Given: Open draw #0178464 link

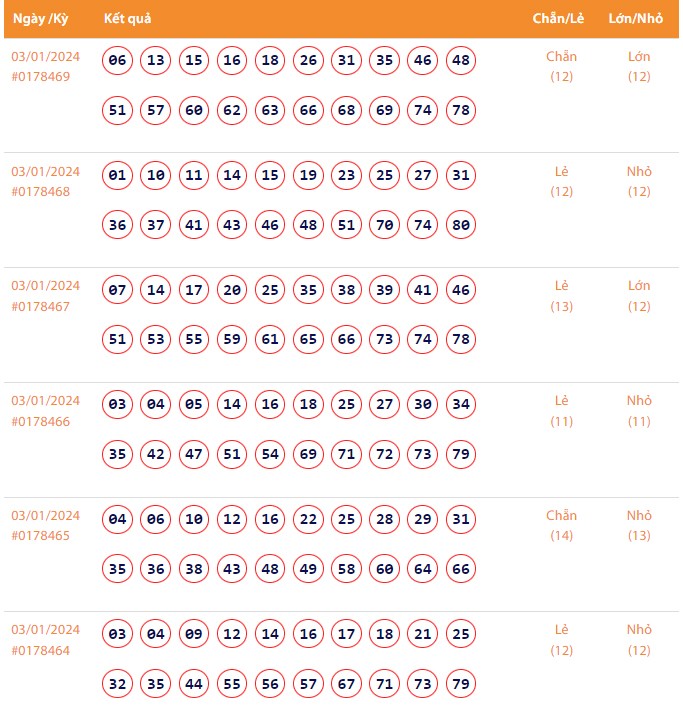Looking at the screenshot, I should pyautogui.click(x=41, y=650).
